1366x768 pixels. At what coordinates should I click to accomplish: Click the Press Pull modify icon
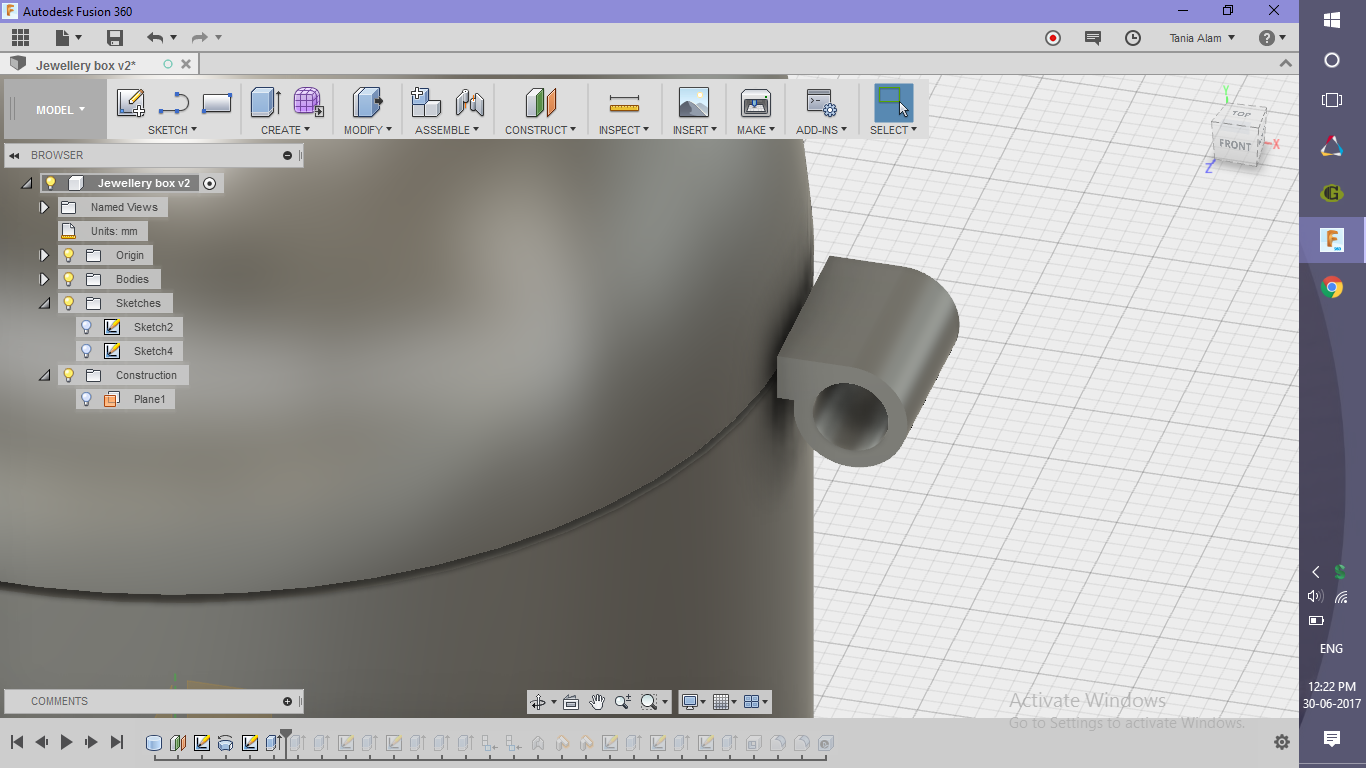click(x=368, y=103)
